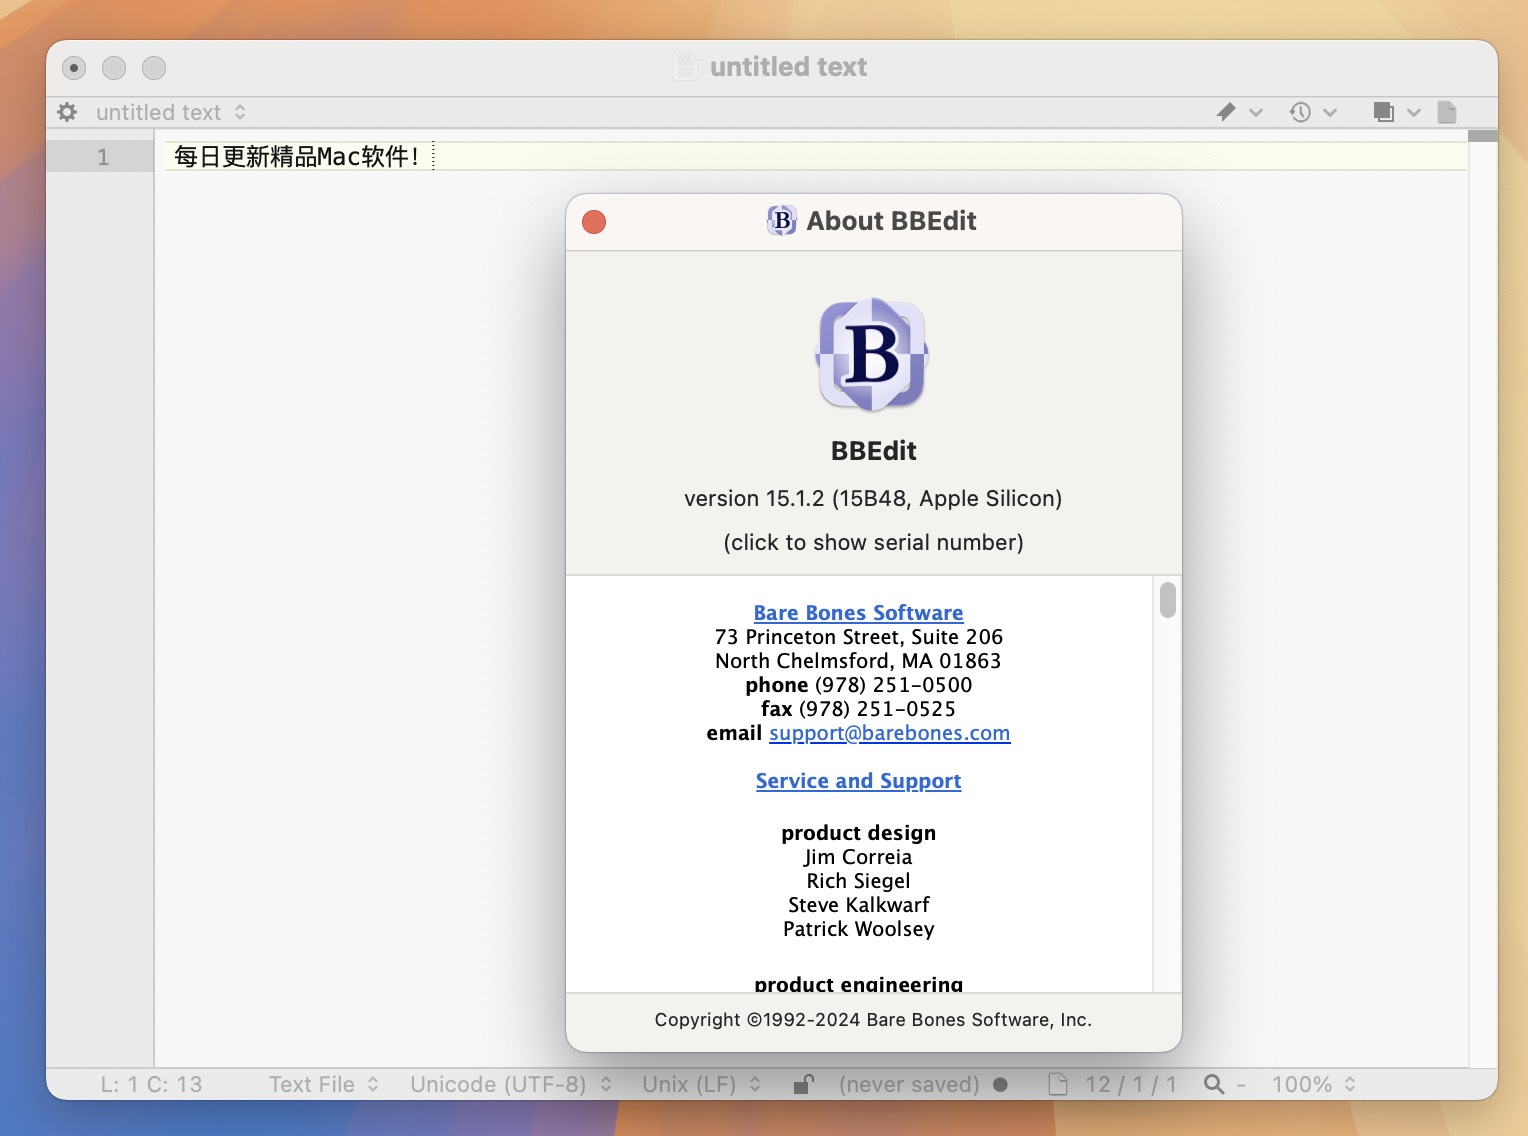Open the untitled text document popup
The width and height of the screenshot is (1528, 1136).
(171, 112)
